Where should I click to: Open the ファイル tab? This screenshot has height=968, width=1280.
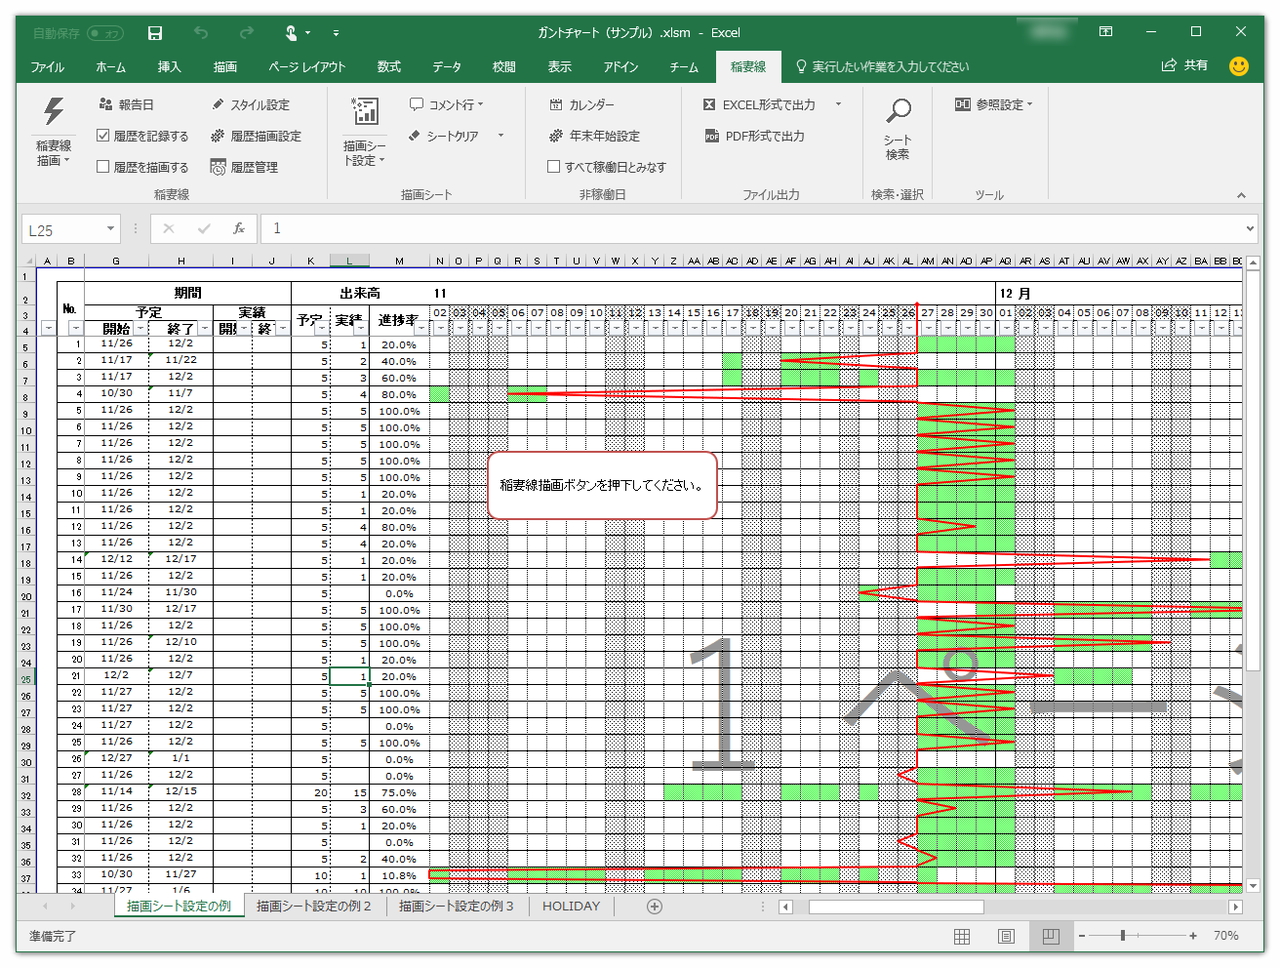(x=47, y=66)
